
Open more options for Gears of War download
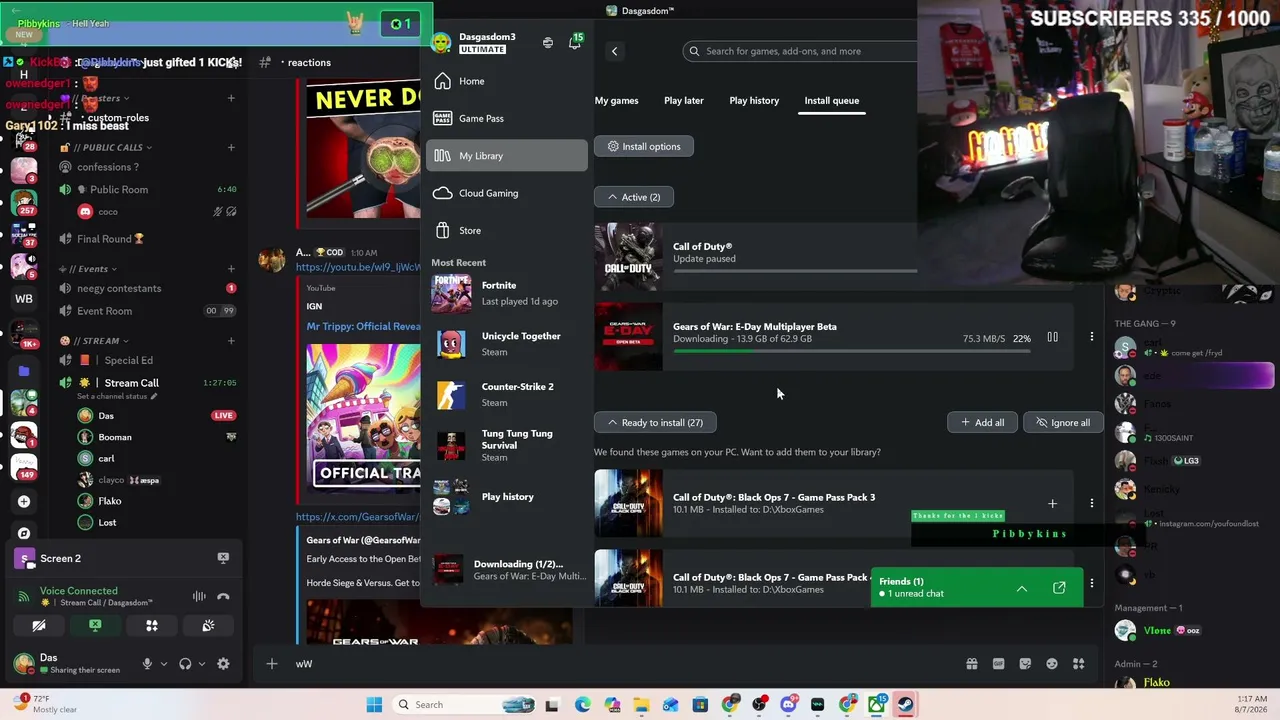click(x=1092, y=337)
